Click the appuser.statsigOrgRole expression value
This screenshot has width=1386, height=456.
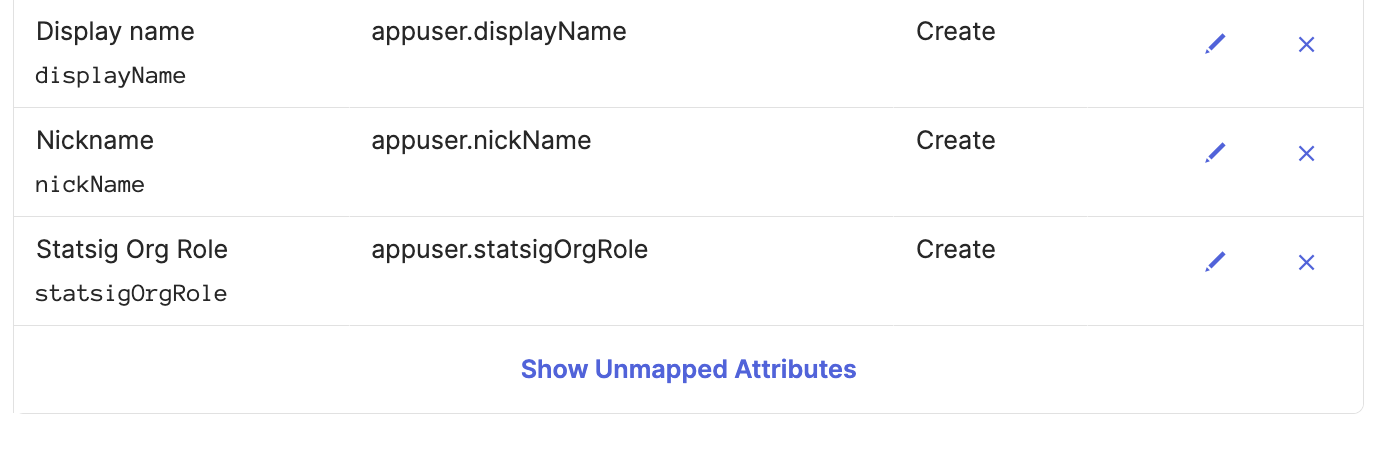click(x=510, y=249)
